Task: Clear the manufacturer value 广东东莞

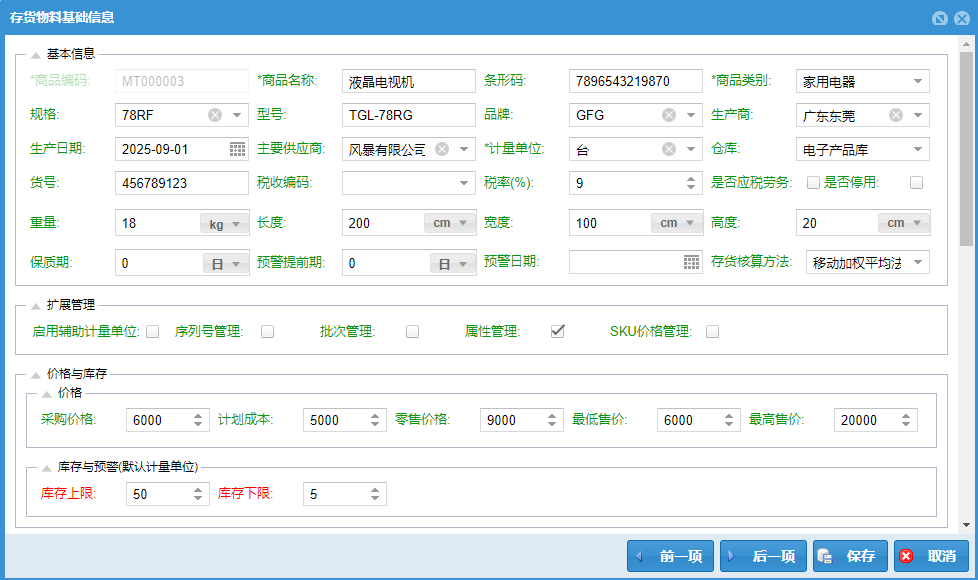Action: point(896,115)
